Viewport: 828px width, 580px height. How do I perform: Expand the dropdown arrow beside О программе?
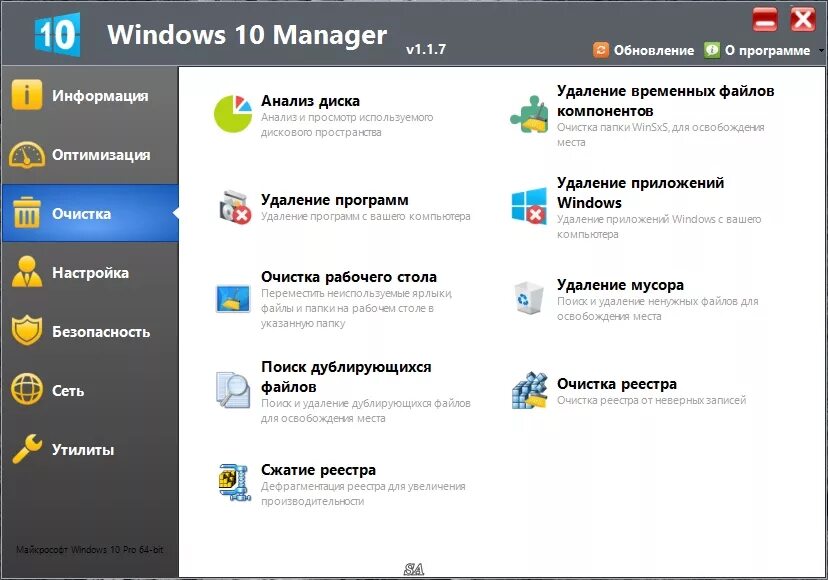click(821, 51)
